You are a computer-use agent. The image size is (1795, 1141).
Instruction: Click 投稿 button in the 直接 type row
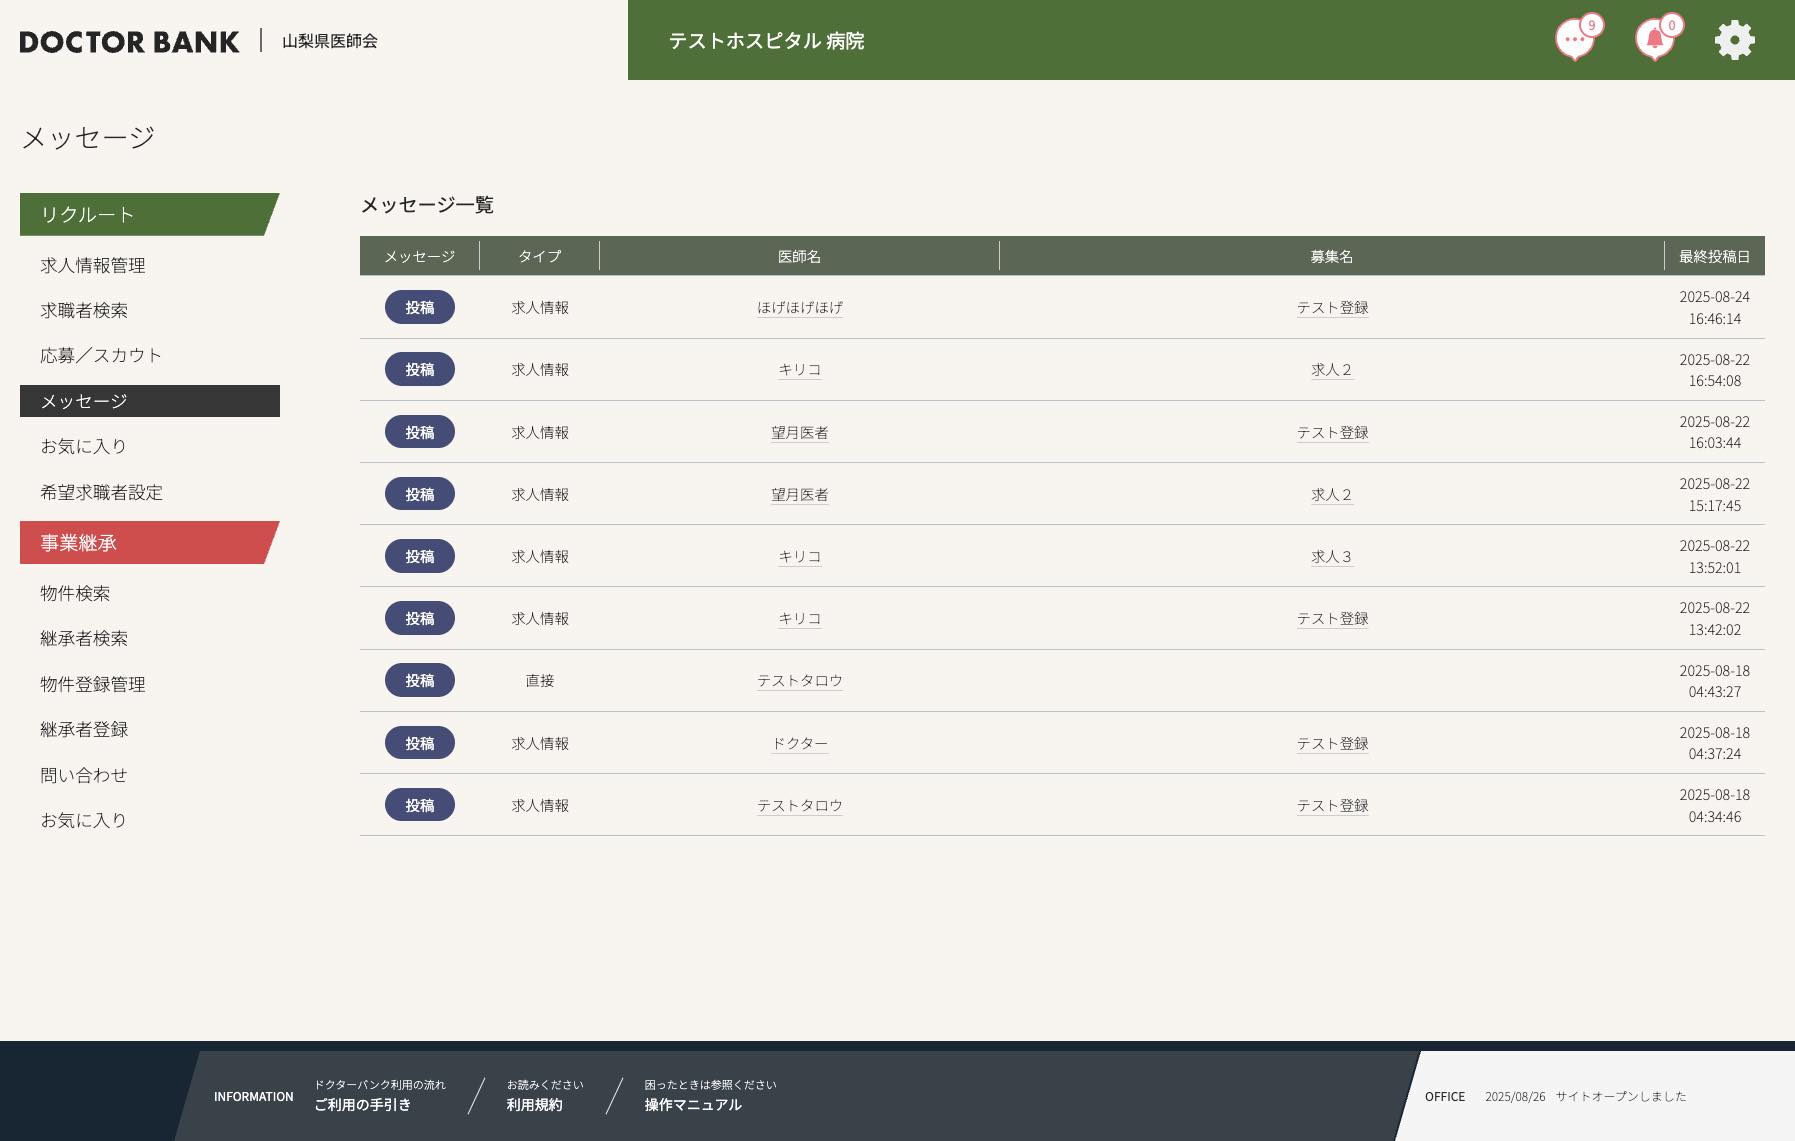[x=419, y=680]
